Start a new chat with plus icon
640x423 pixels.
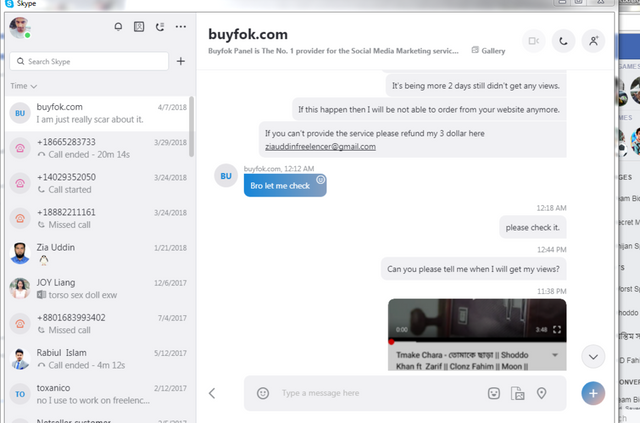(x=180, y=61)
